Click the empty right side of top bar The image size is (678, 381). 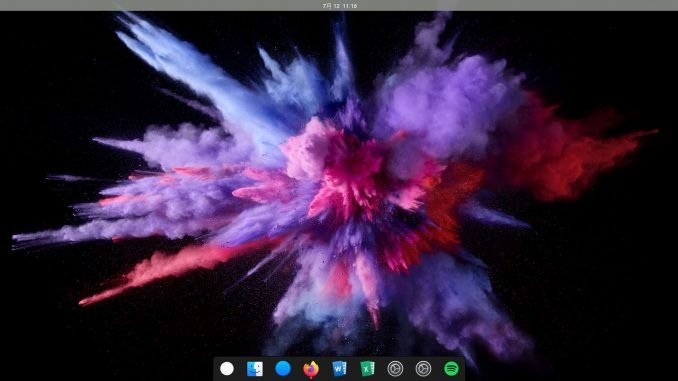pyautogui.click(x=519, y=5)
